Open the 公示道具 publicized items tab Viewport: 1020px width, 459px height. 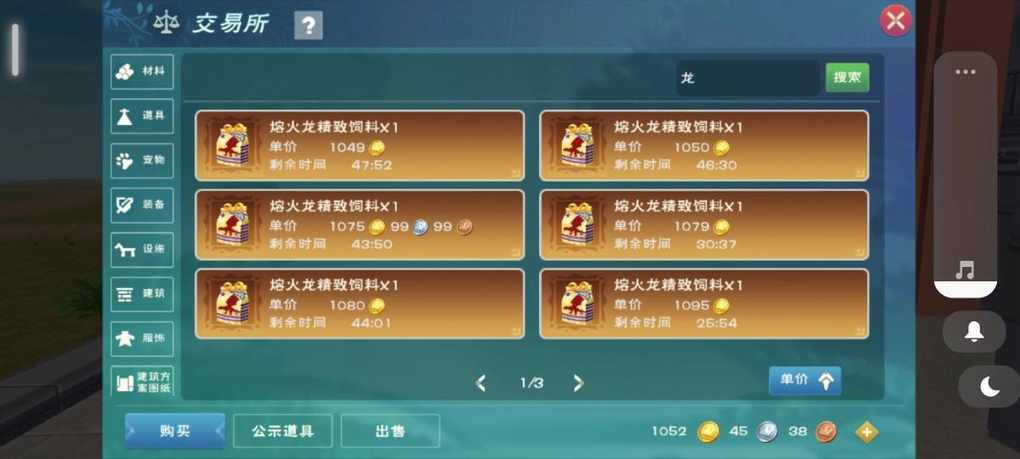pos(283,431)
